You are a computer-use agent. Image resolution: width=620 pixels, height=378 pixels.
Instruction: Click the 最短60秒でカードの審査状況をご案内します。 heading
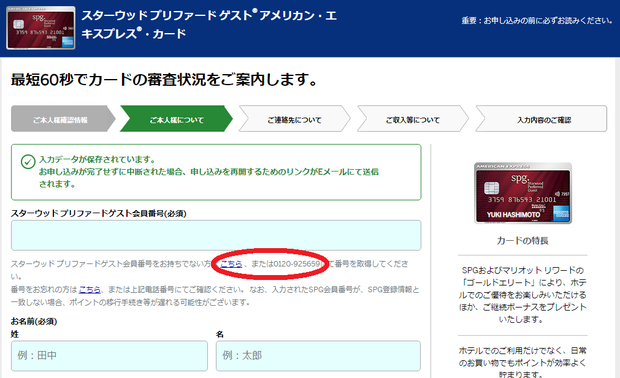pos(164,79)
